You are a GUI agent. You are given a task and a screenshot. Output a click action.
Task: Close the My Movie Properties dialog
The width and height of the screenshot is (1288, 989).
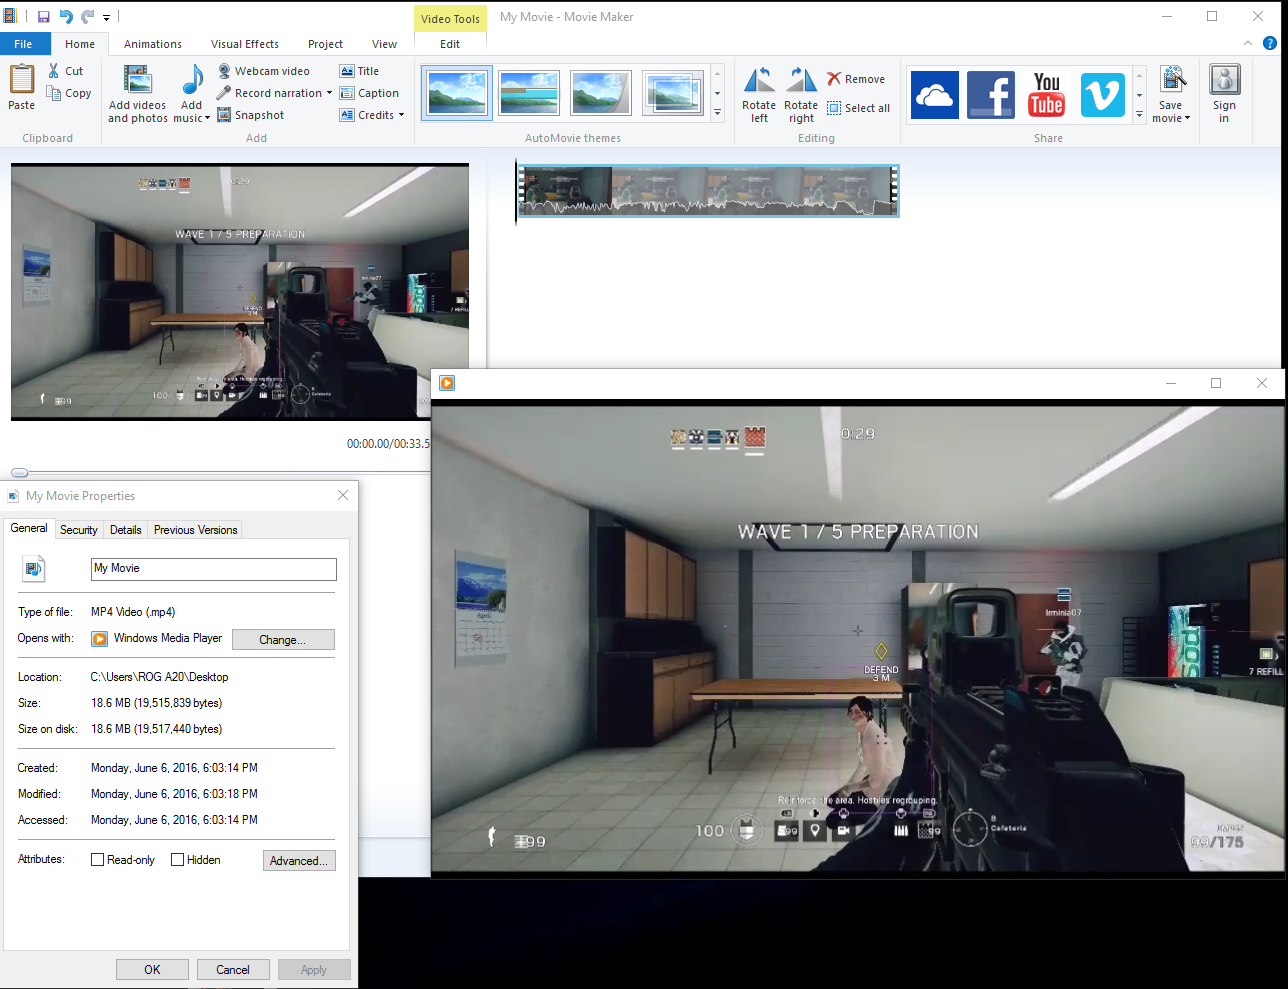[343, 495]
